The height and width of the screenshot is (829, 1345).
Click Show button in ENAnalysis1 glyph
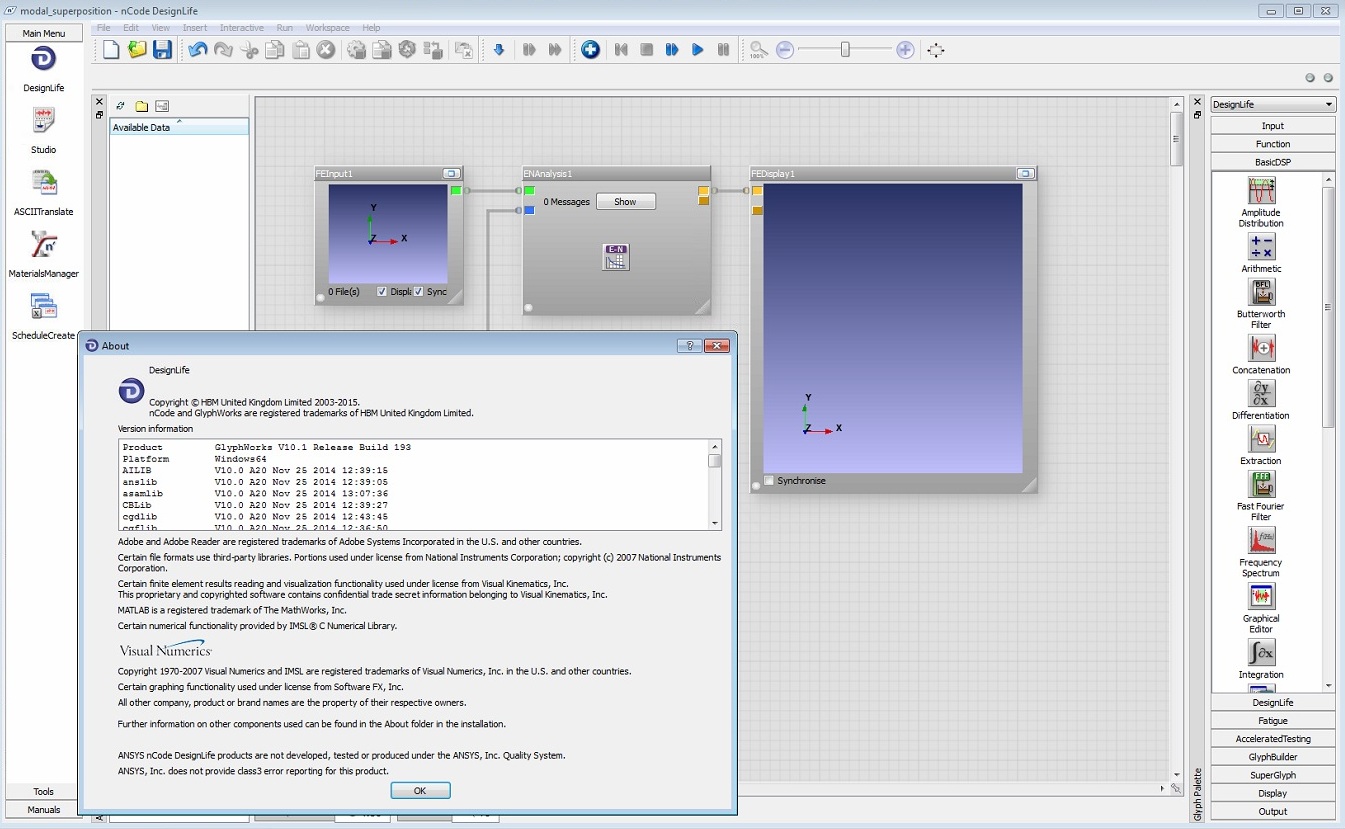coord(625,202)
